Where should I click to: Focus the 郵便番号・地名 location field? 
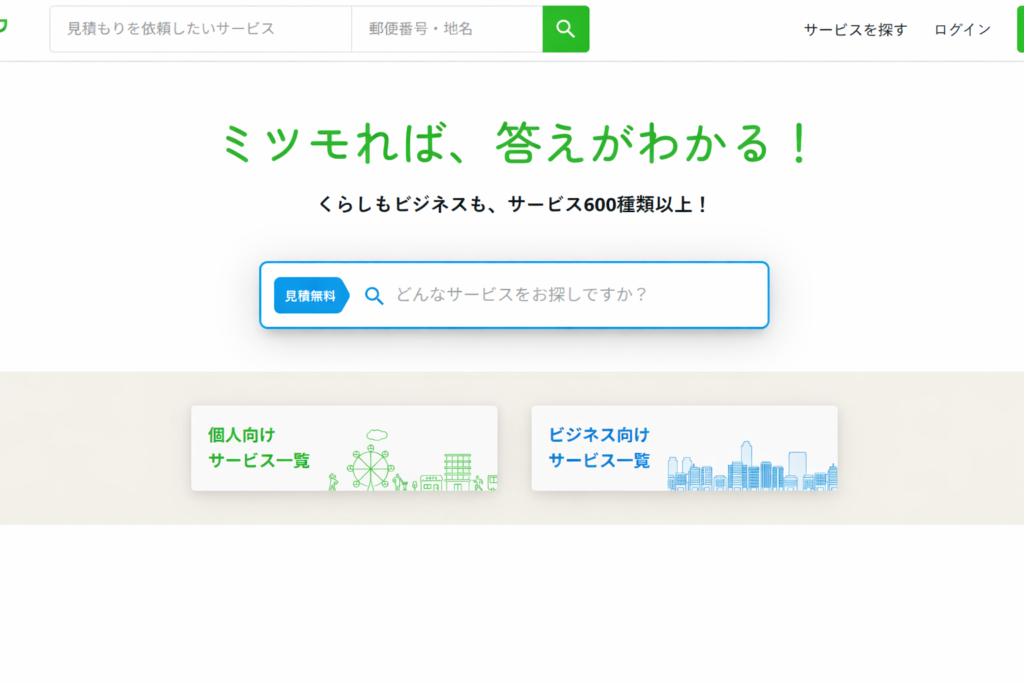coord(446,29)
